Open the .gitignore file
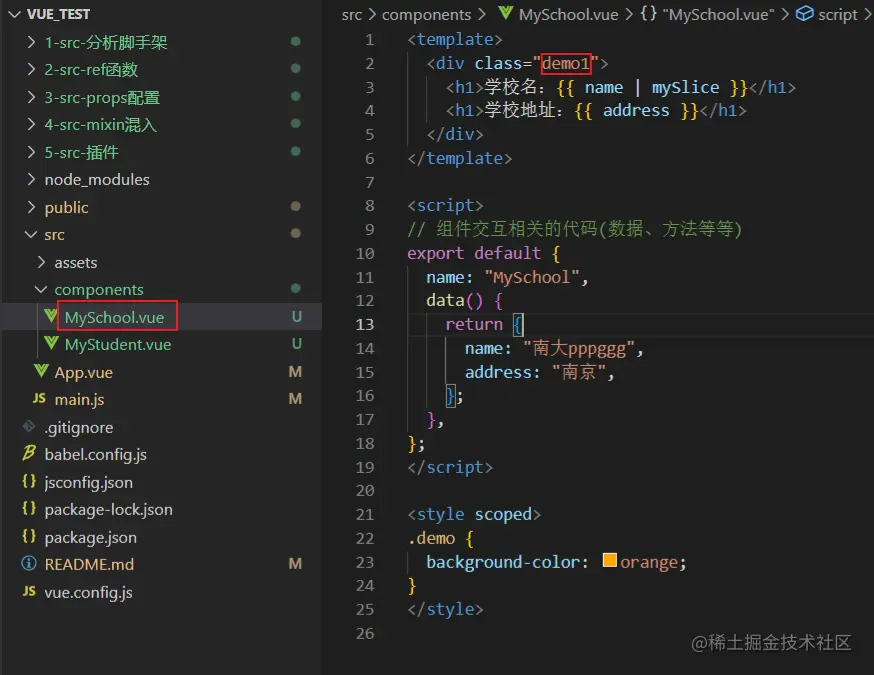Image resolution: width=874 pixels, height=675 pixels. 79,428
